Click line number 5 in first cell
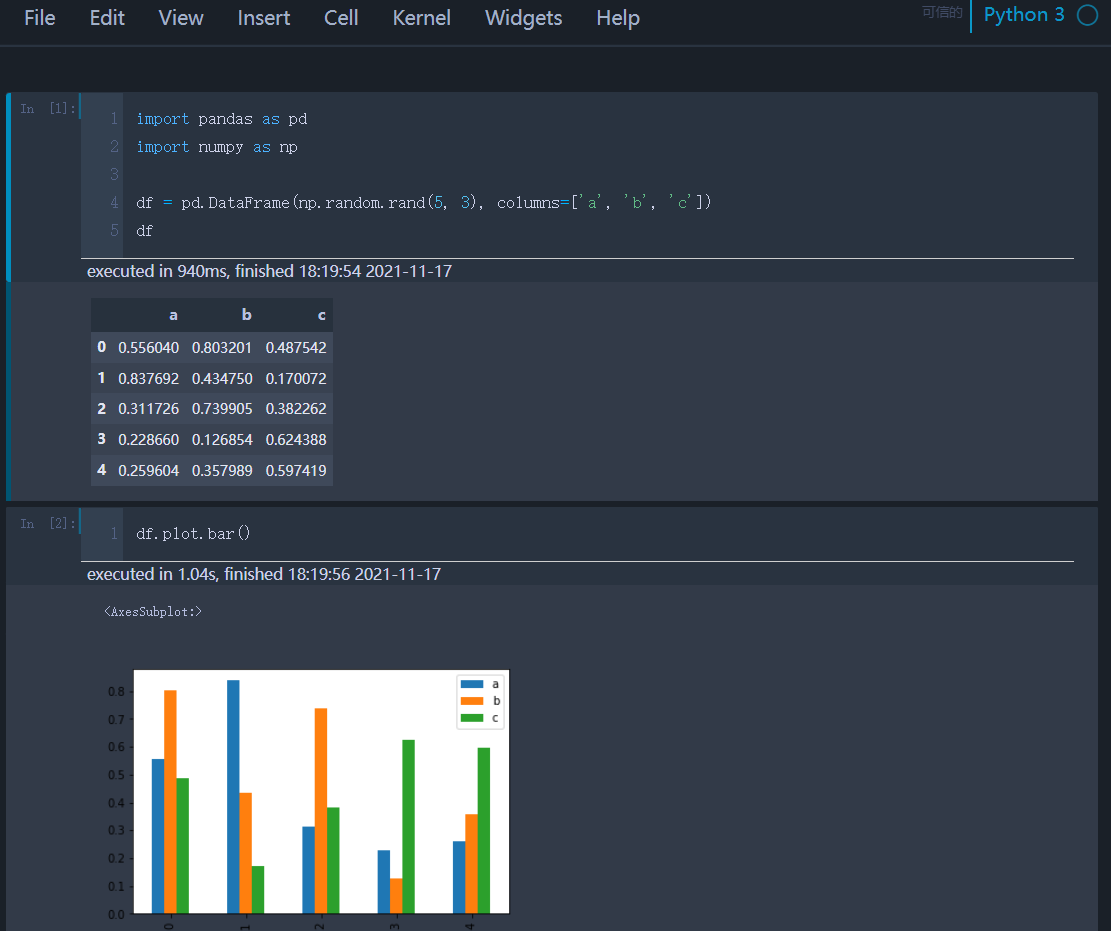The image size is (1111, 931). (114, 230)
